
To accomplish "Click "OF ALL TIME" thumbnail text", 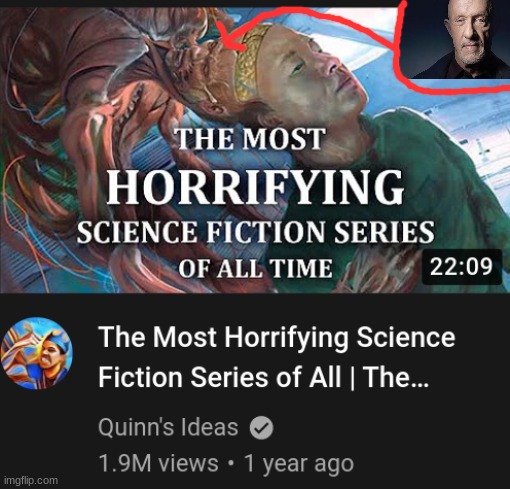I will [x=255, y=268].
